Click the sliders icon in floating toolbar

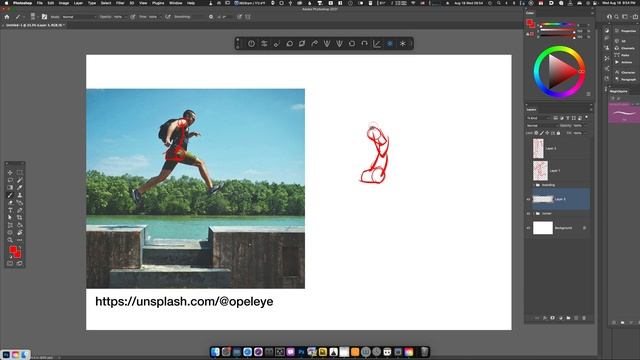tap(264, 43)
